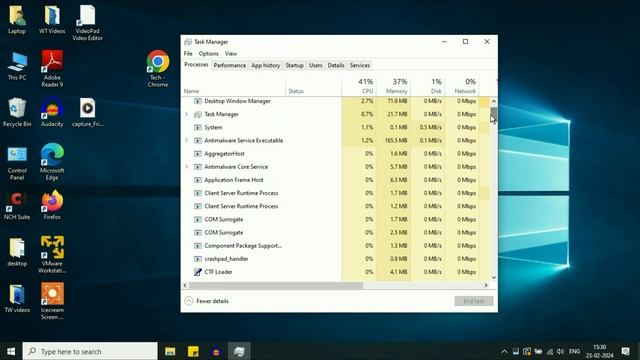Viewport: 640px width, 360px height.
Task: Select the NCH Suite desktop shortcut
Action: 17,206
